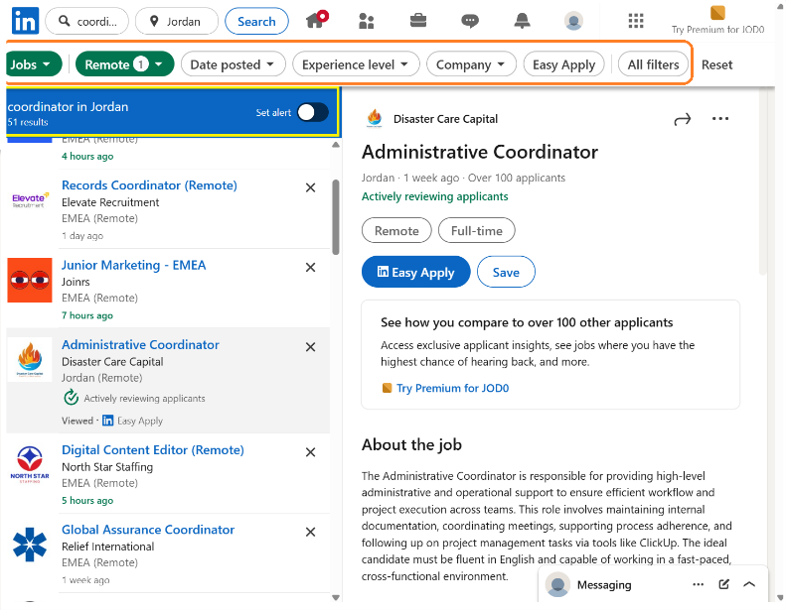Open Records Coordinator (Remote) job title
The image size is (786, 610).
point(149,185)
